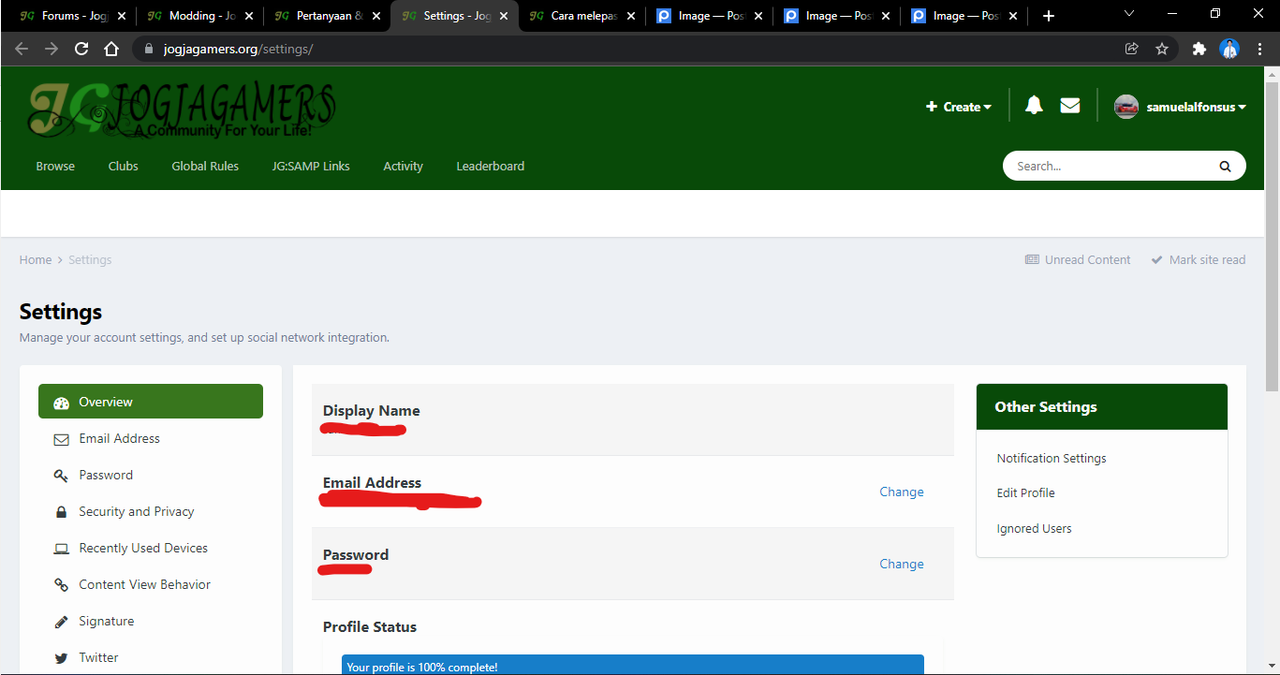Bookmark this page with star icon

(x=1162, y=48)
